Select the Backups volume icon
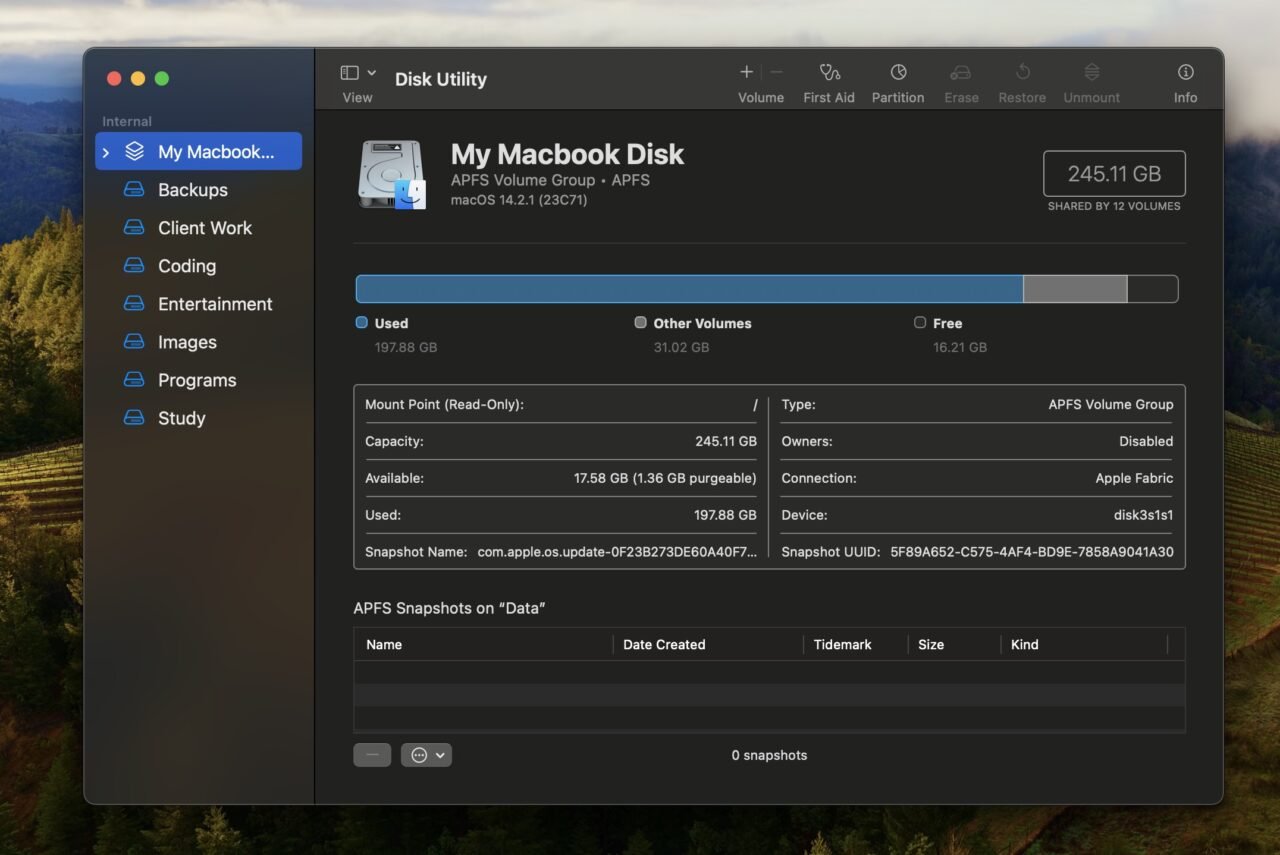Screen dimensions: 1280x855 tap(134, 189)
